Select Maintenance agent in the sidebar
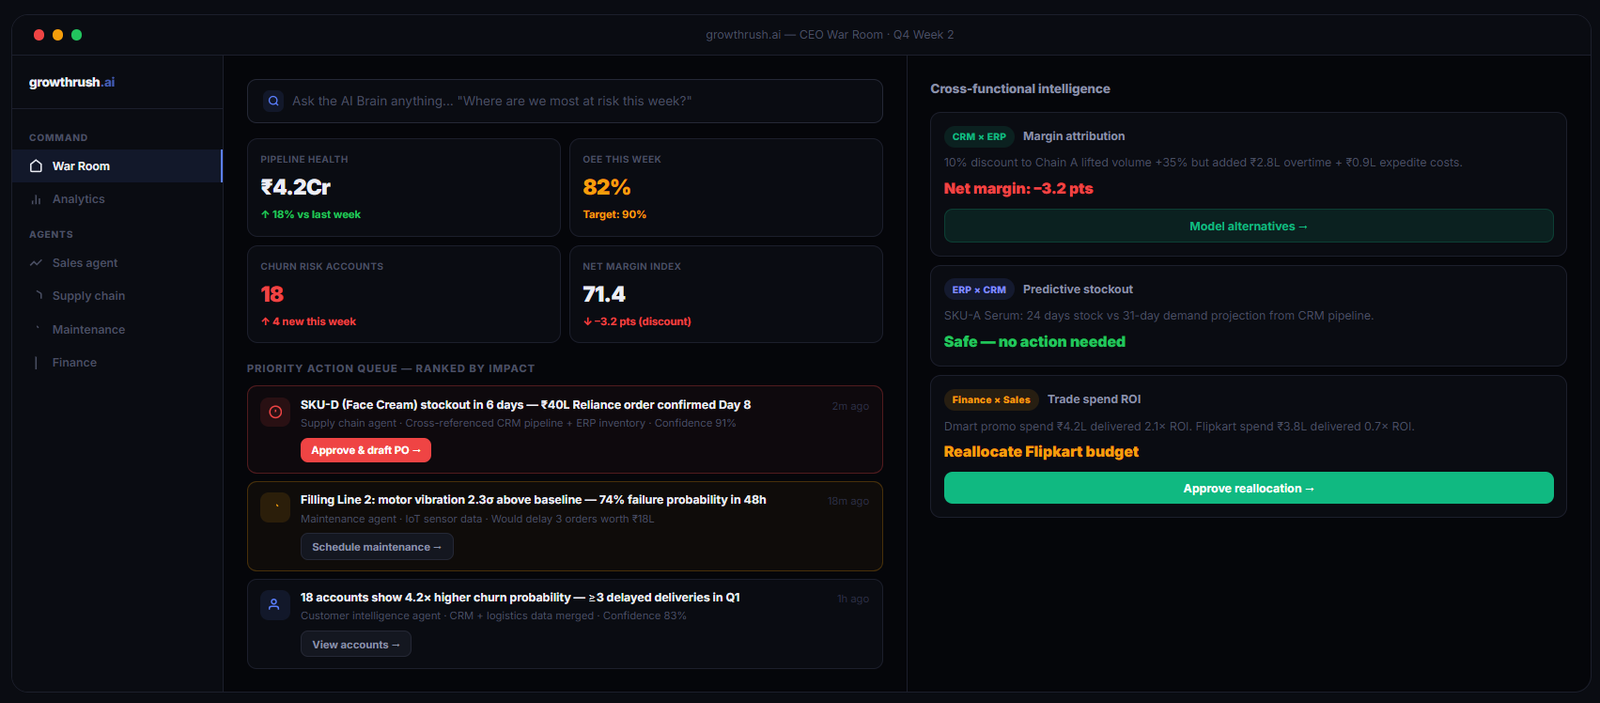Screen dimensions: 1600x703 pyautogui.click(x=117, y=329)
